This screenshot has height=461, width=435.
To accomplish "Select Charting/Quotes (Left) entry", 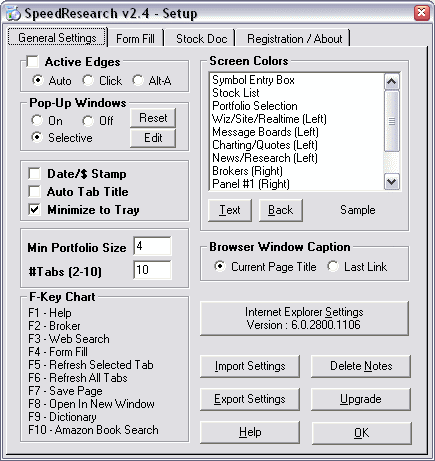I will 297,145.
